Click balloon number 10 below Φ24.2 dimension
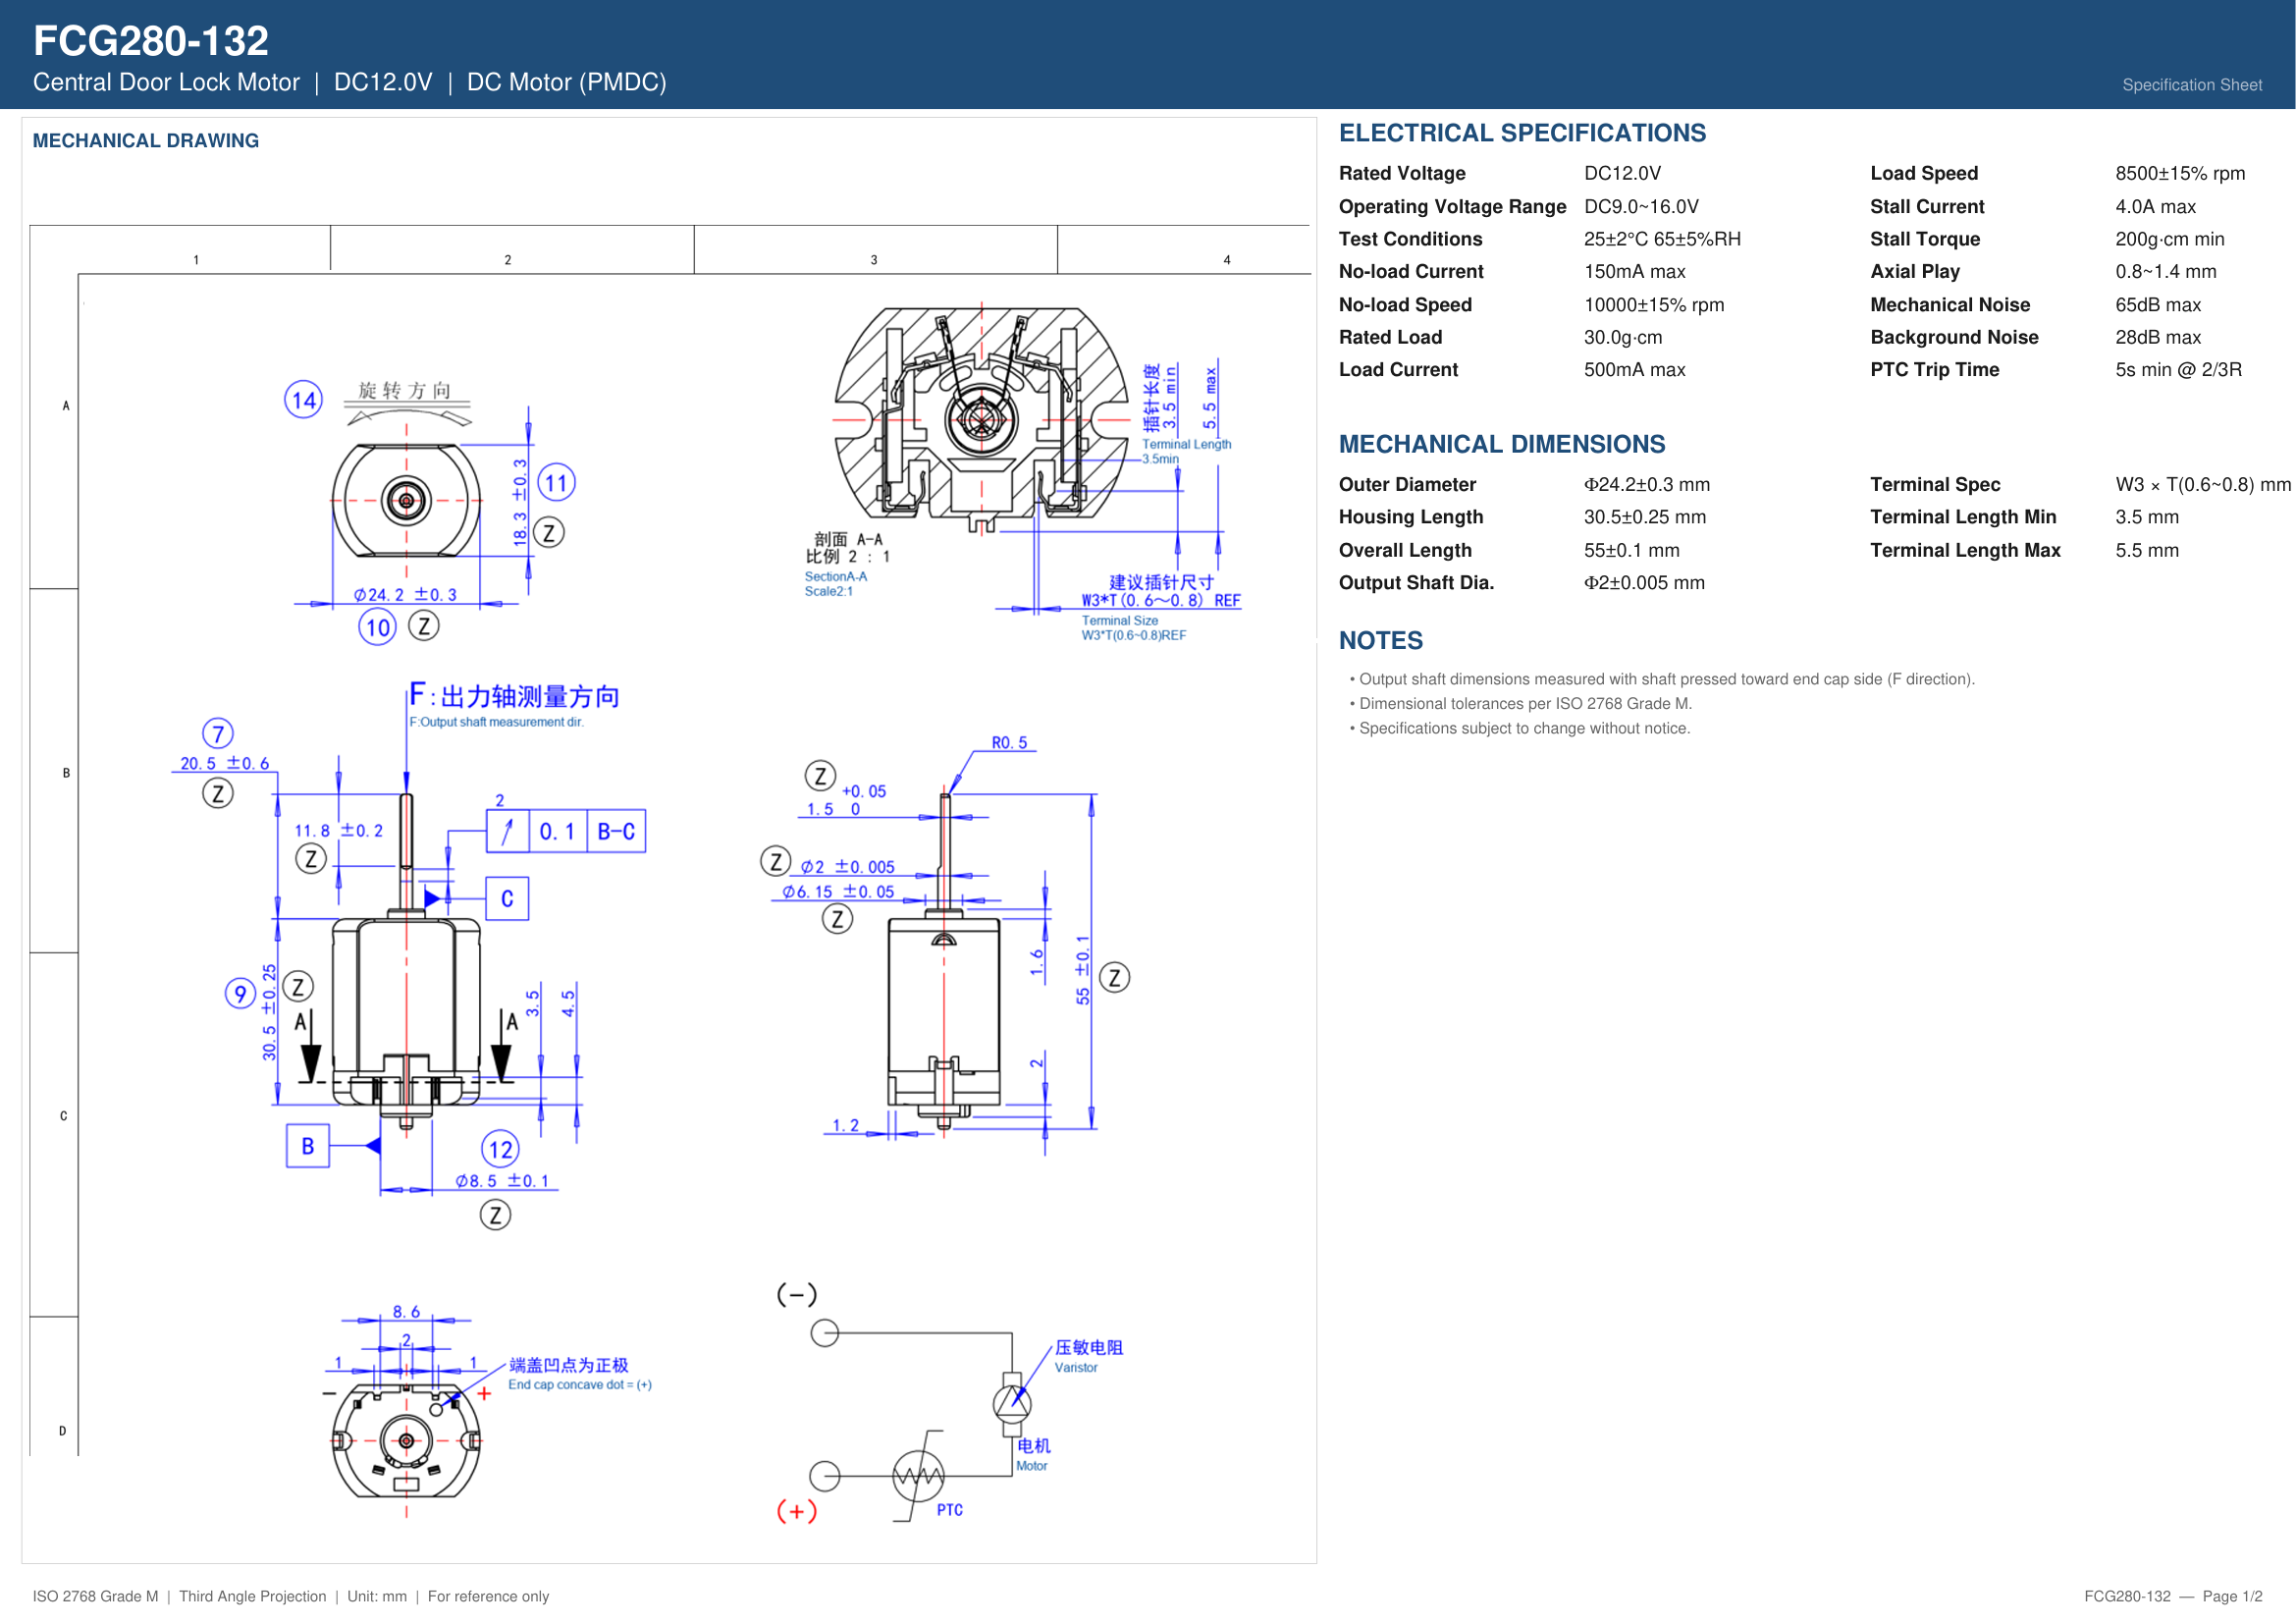Screen dimensions: 2296x1624 (x=377, y=627)
